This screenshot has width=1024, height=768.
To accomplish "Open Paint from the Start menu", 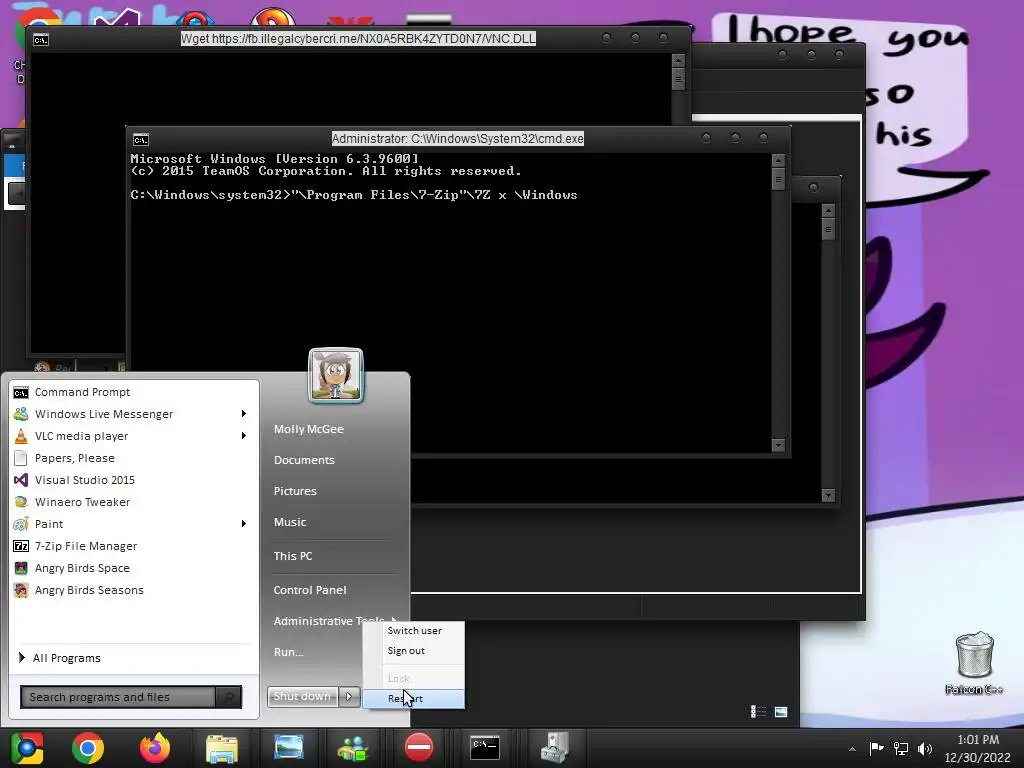I will pos(49,524).
